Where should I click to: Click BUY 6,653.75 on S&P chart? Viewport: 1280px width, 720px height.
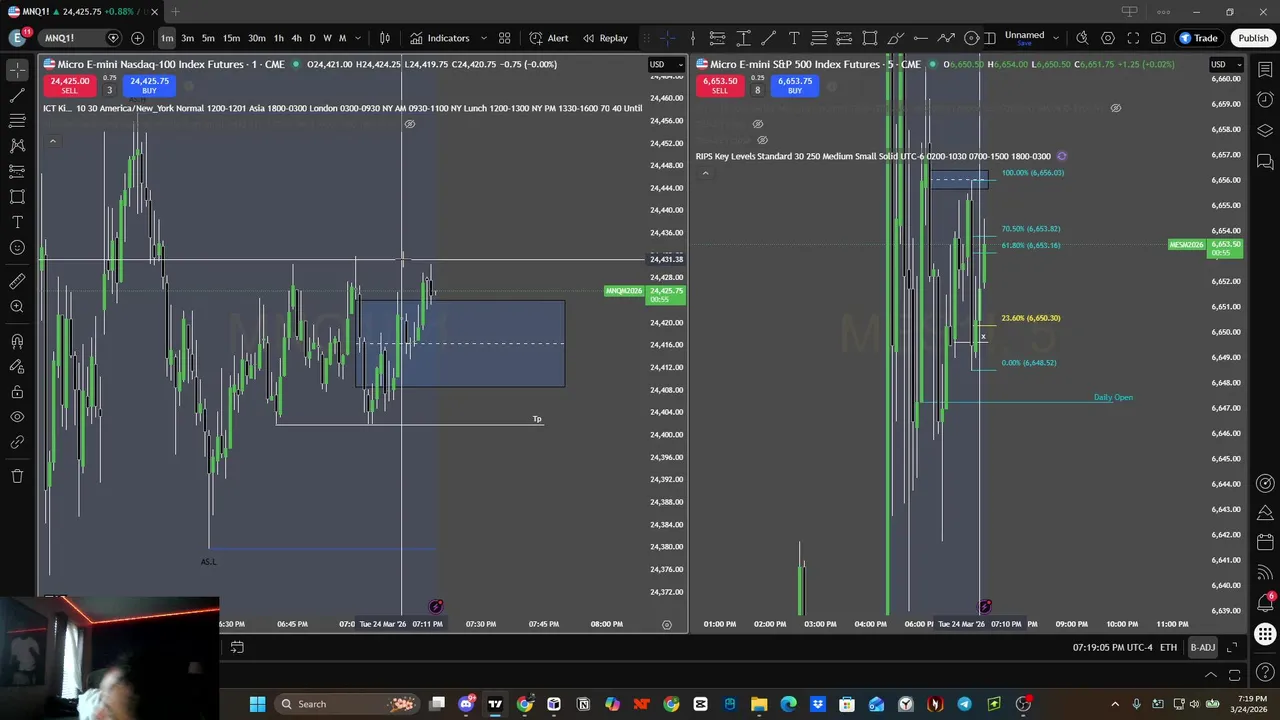pyautogui.click(x=794, y=85)
